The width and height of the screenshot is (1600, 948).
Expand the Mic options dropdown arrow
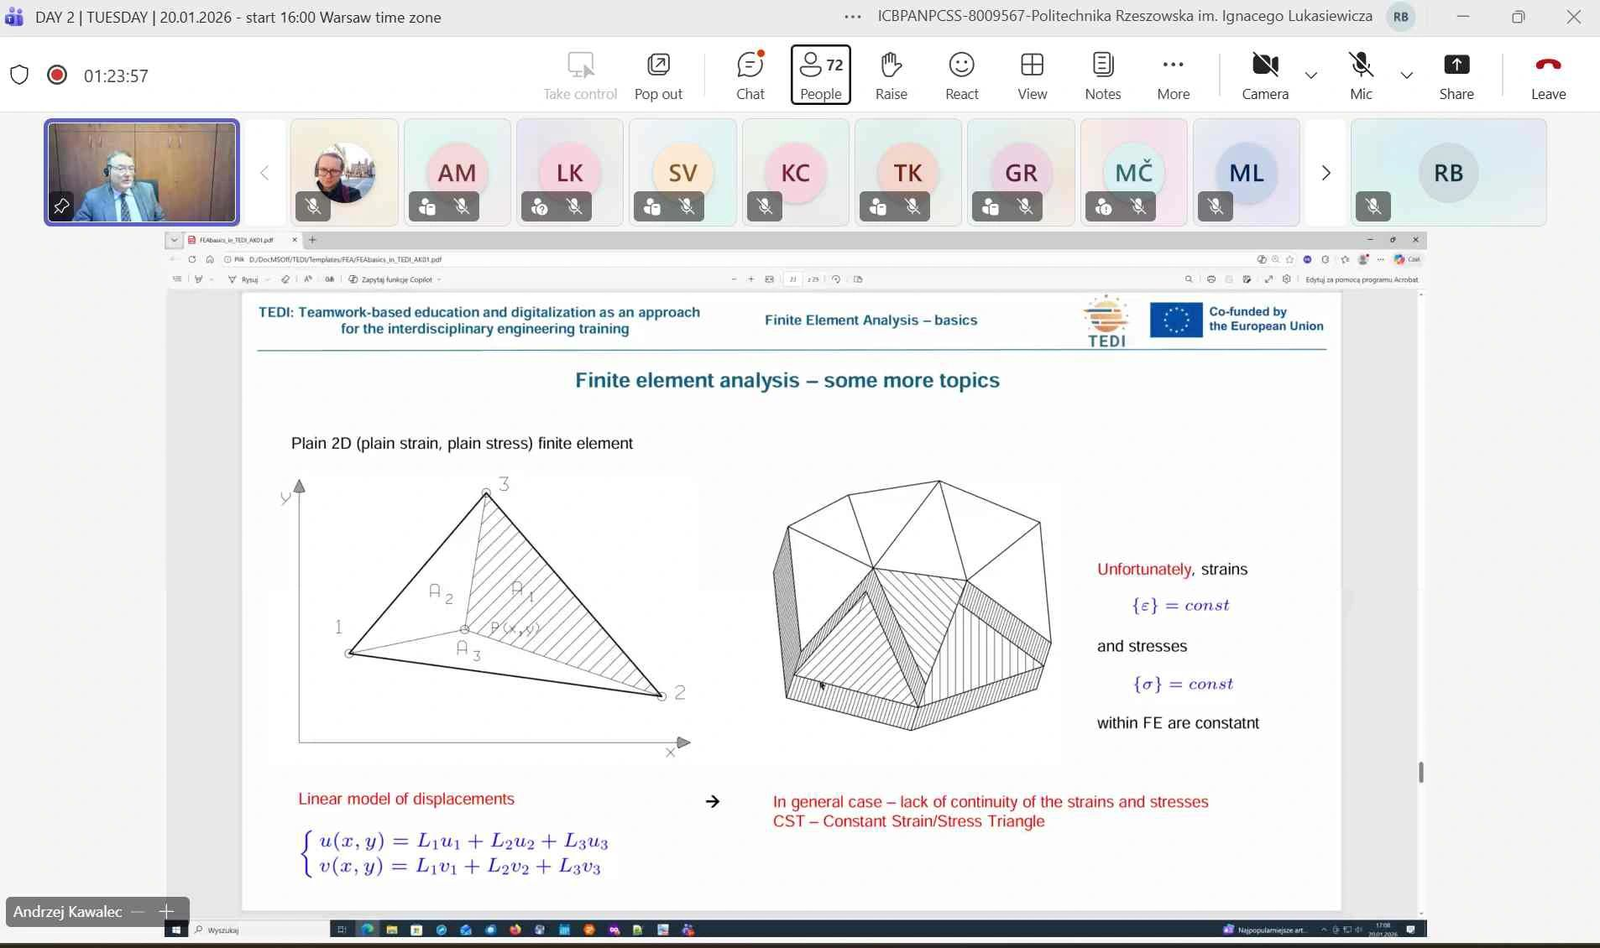coord(1406,75)
